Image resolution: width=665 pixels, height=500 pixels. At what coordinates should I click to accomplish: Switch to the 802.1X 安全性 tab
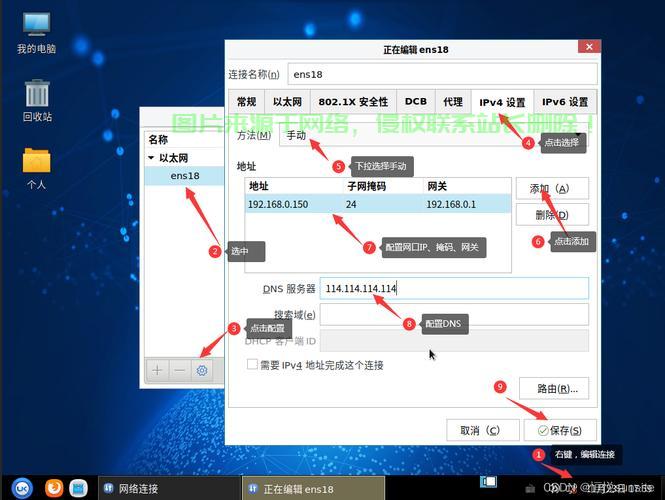click(x=352, y=102)
